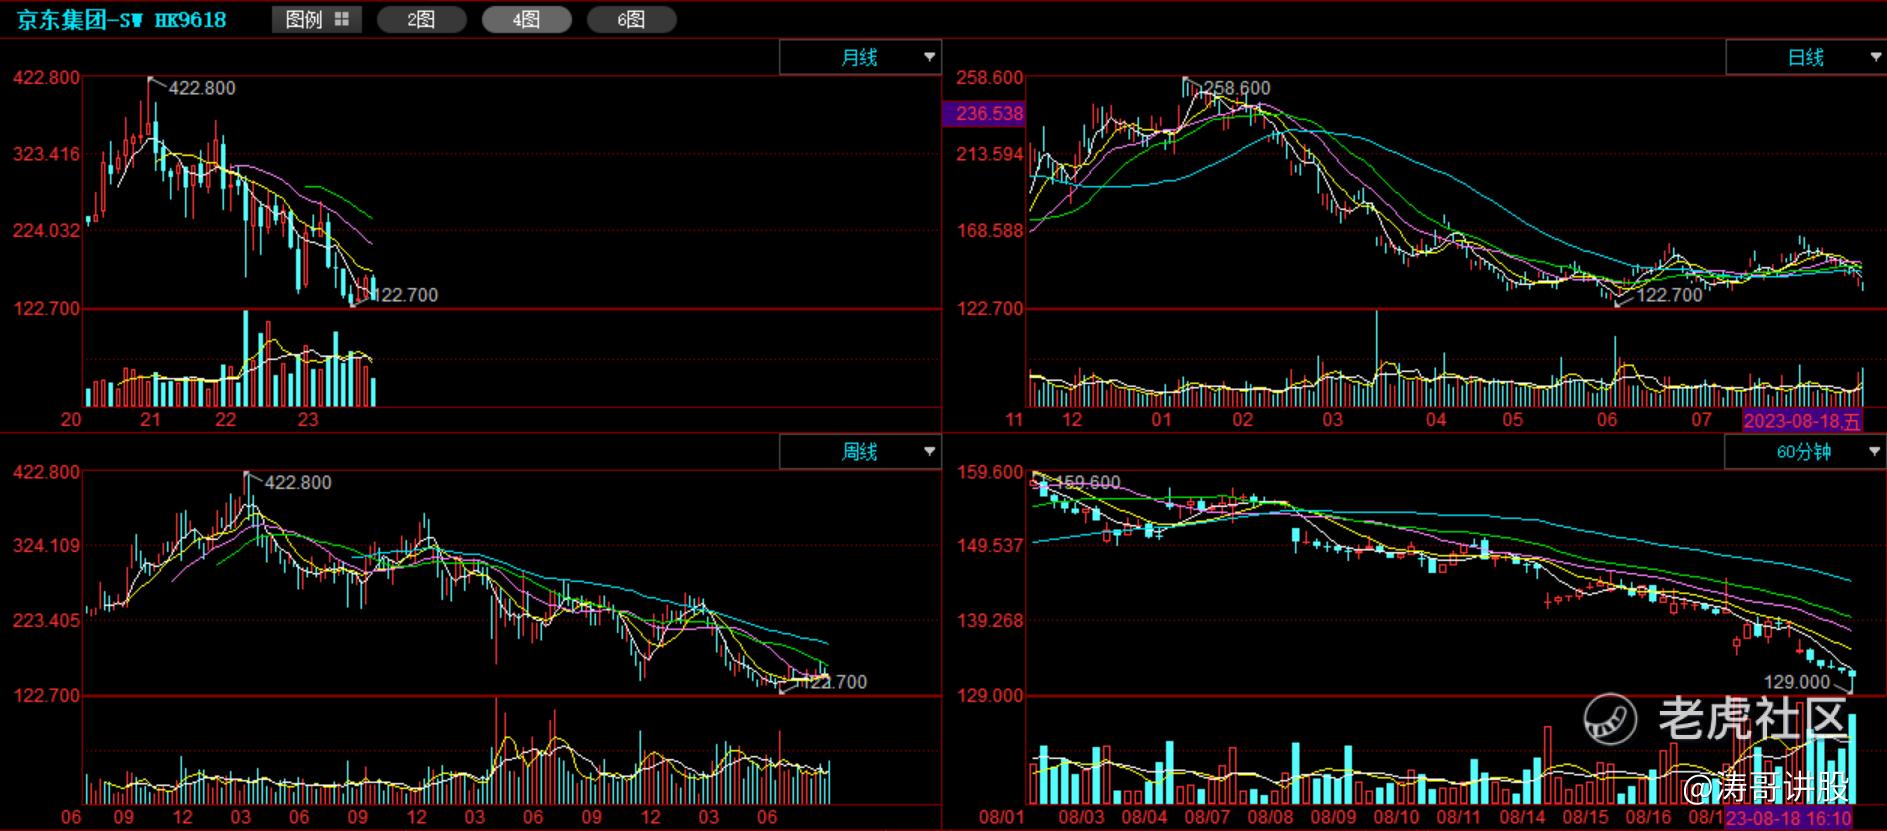Click year label 22 on monthly chart
The height and width of the screenshot is (831, 1887).
click(226, 420)
